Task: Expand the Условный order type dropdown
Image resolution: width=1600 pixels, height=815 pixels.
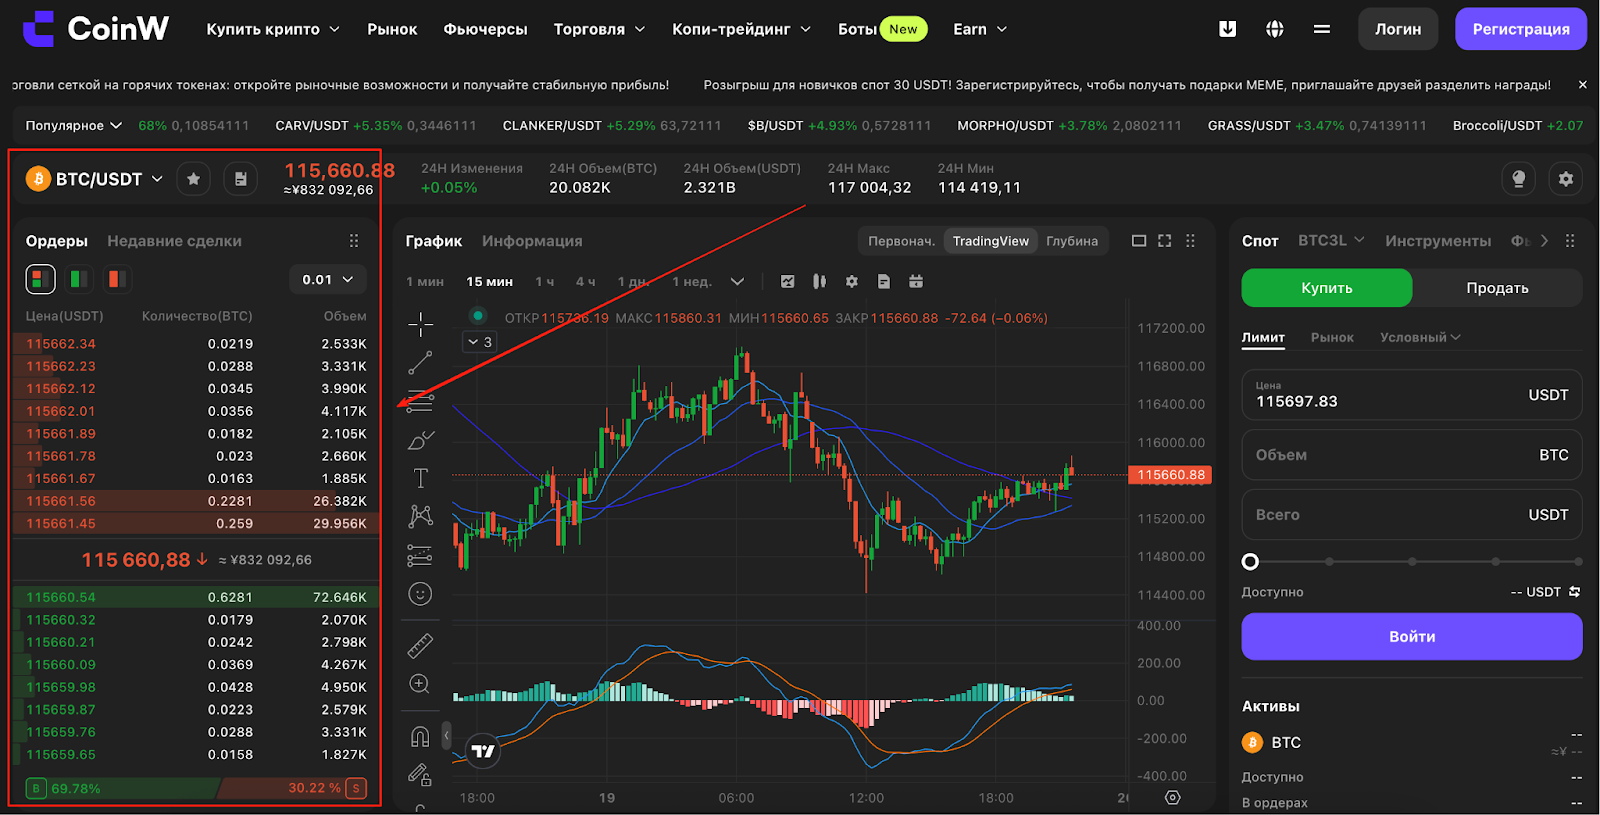Action: [x=1420, y=337]
